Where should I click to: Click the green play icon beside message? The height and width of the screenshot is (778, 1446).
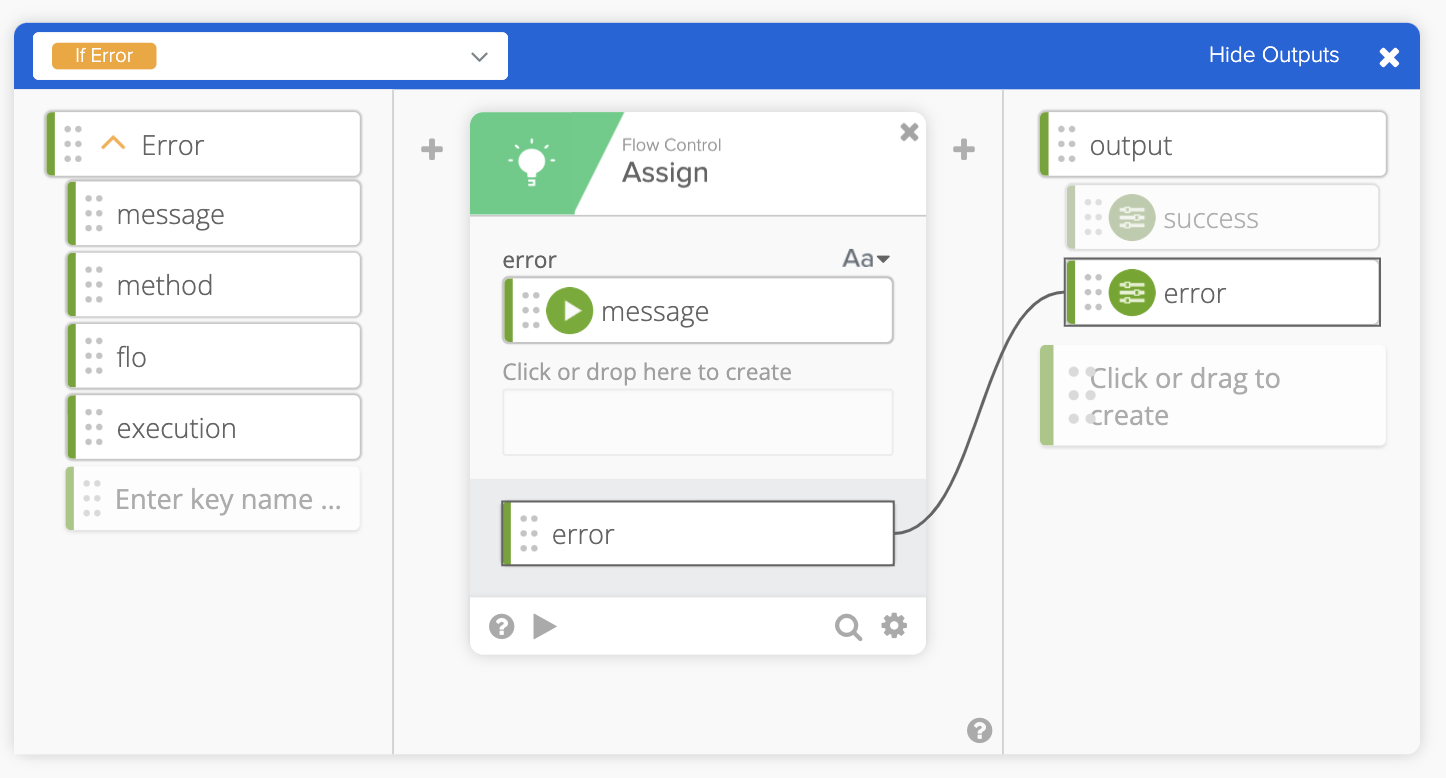570,311
